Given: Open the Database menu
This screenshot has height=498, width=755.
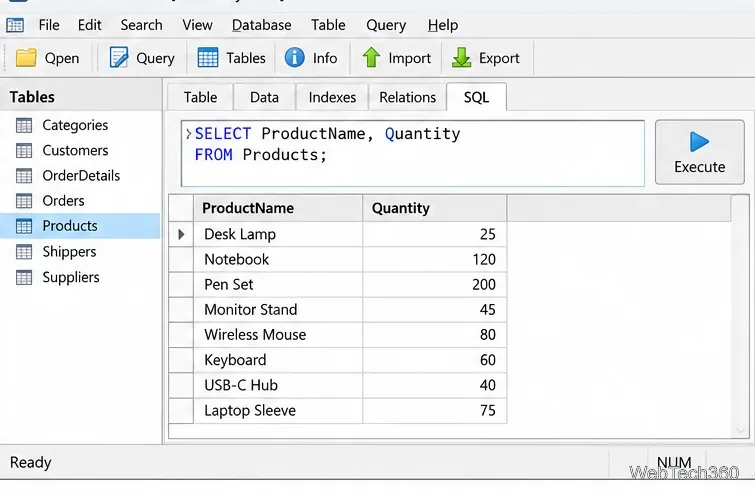Looking at the screenshot, I should (261, 25).
